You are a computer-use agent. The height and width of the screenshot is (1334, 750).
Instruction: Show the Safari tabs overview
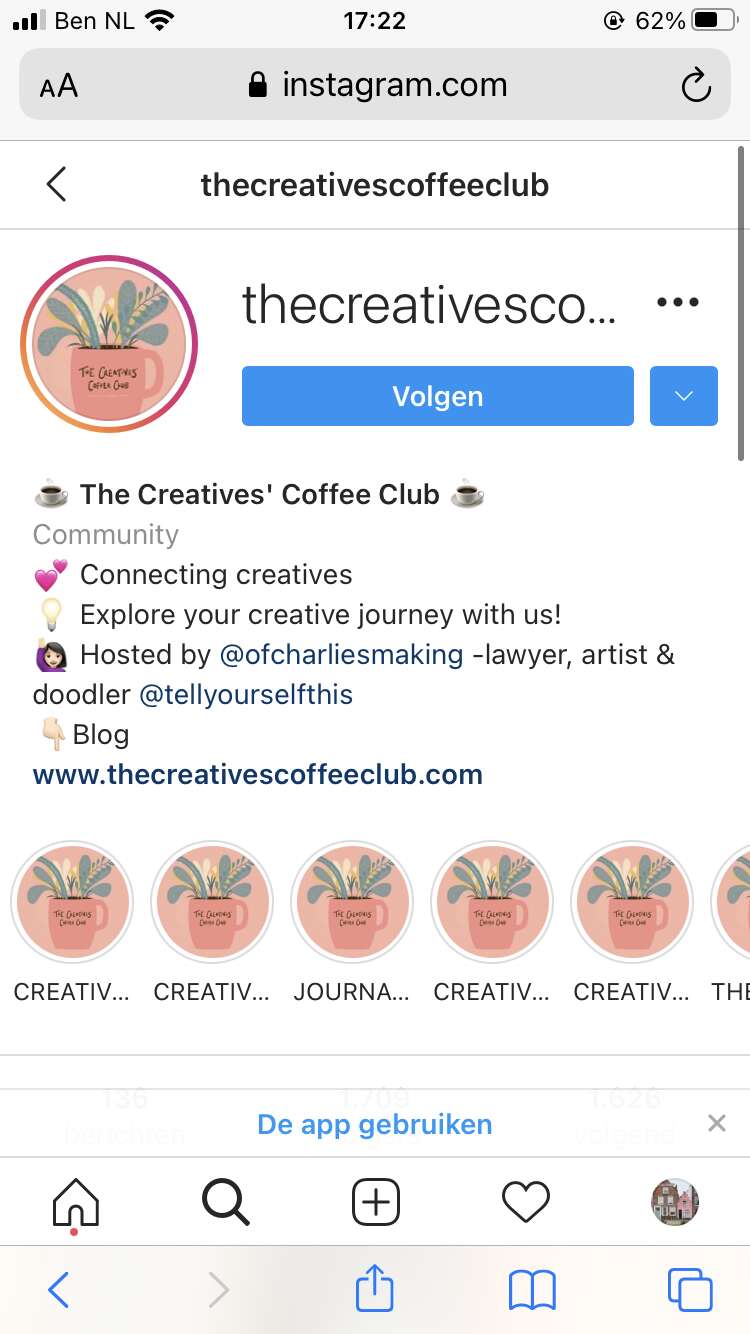pos(690,1290)
